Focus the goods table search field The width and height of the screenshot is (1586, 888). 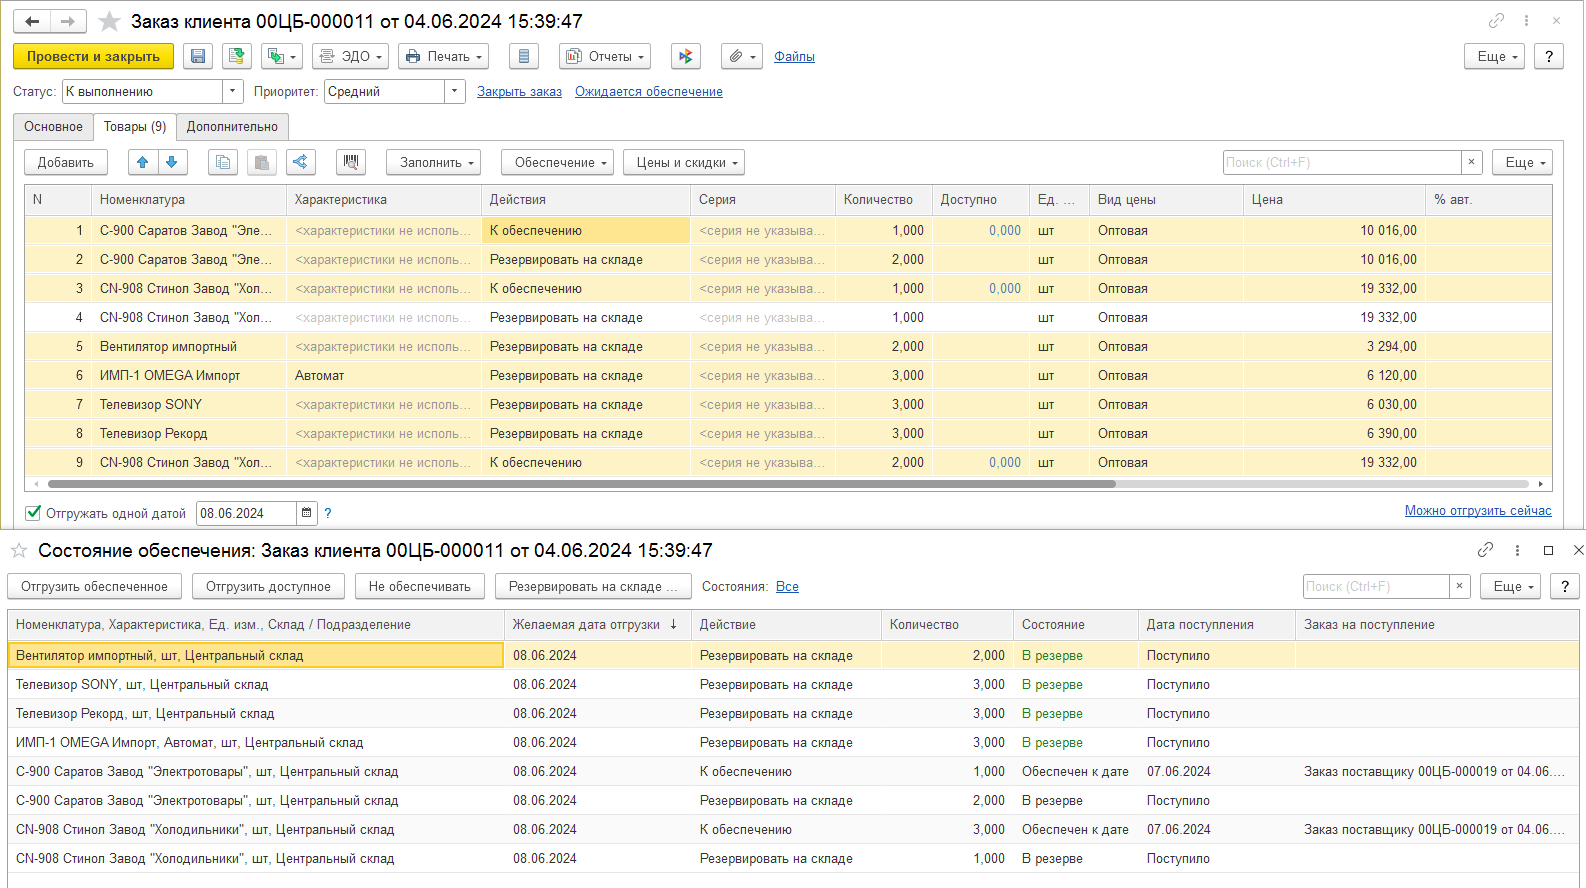click(1342, 162)
